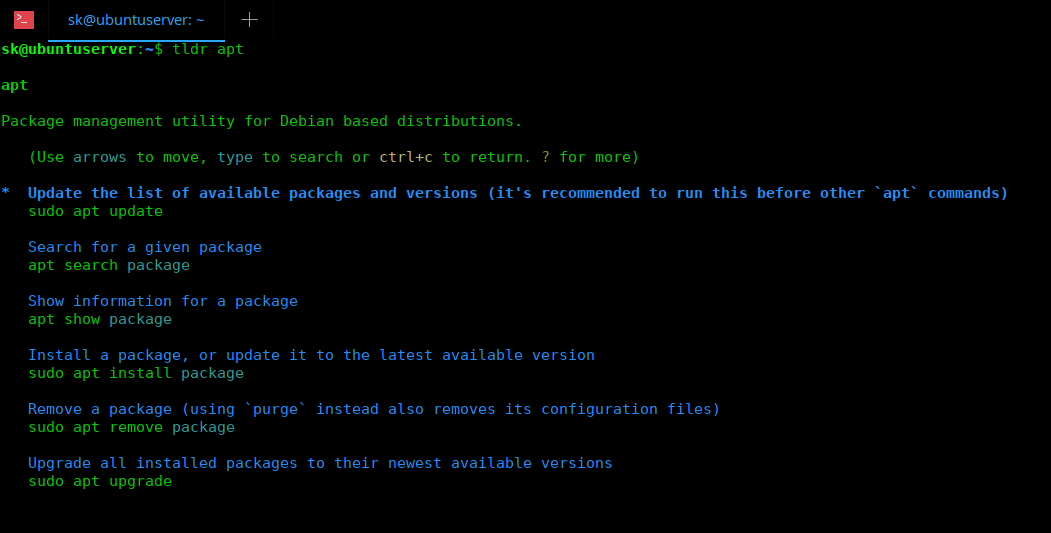Click the asterisk selection marker
Viewport: 1051px width, 533px height.
tap(6, 194)
